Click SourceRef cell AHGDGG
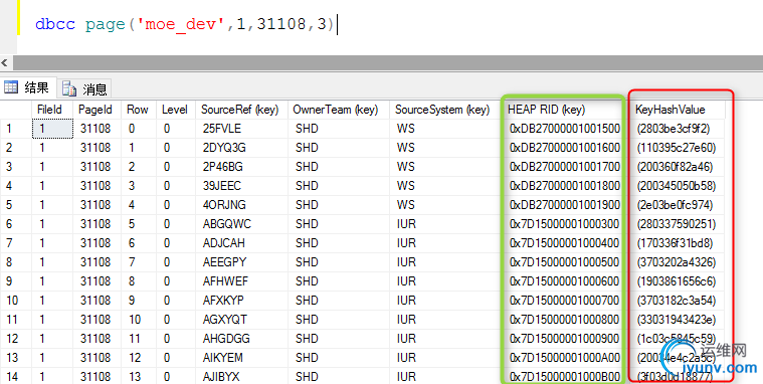The height and width of the screenshot is (384, 763). [x=241, y=339]
